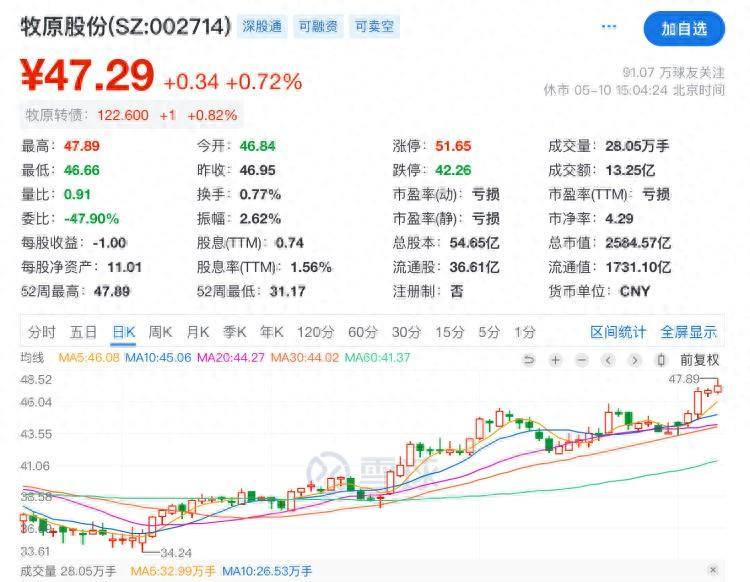Click the 跌停 value 42.26
750x582 pixels.
tap(453, 170)
